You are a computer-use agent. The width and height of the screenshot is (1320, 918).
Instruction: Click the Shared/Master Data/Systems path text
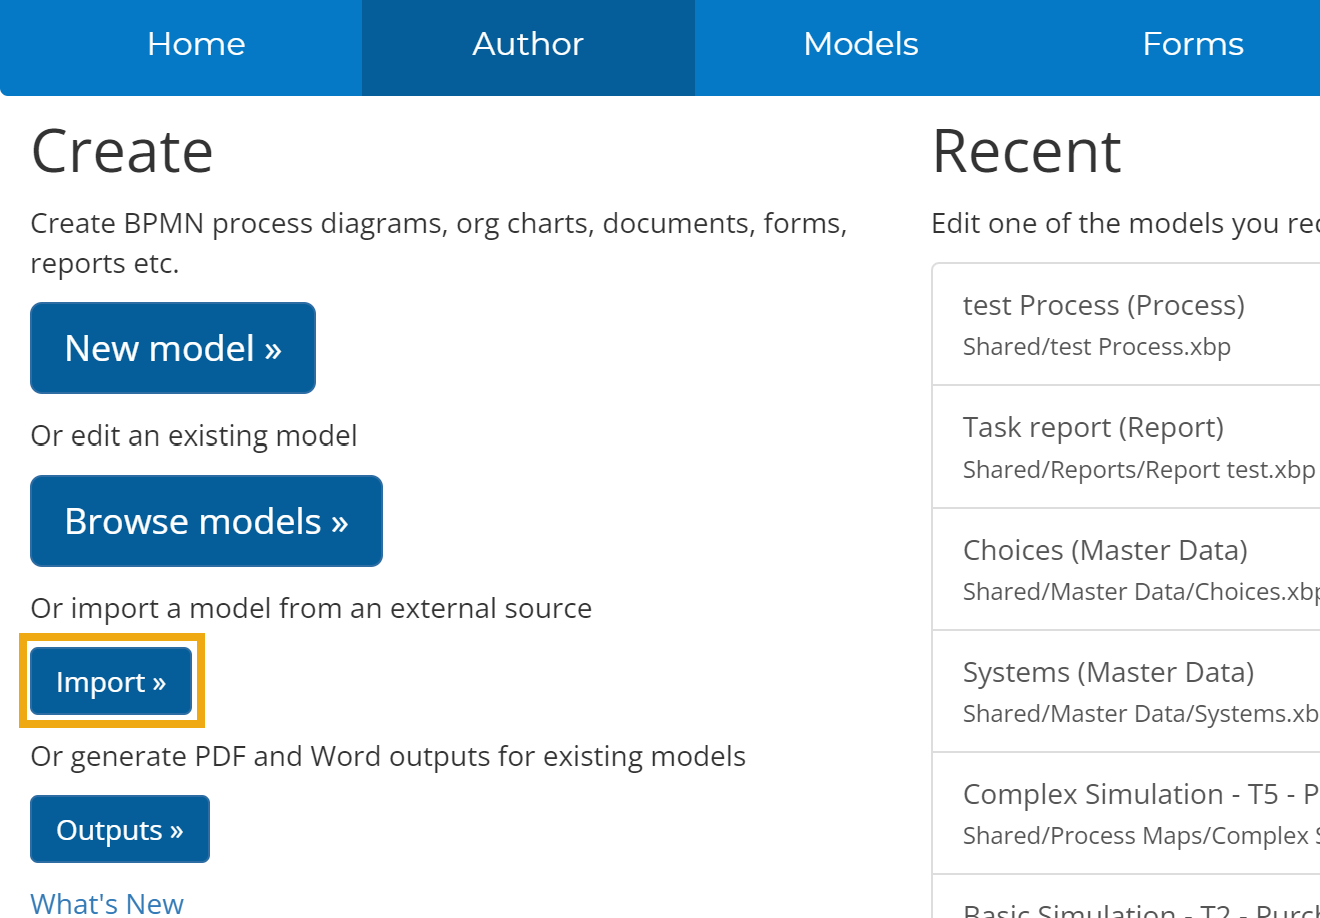pyautogui.click(x=1140, y=714)
